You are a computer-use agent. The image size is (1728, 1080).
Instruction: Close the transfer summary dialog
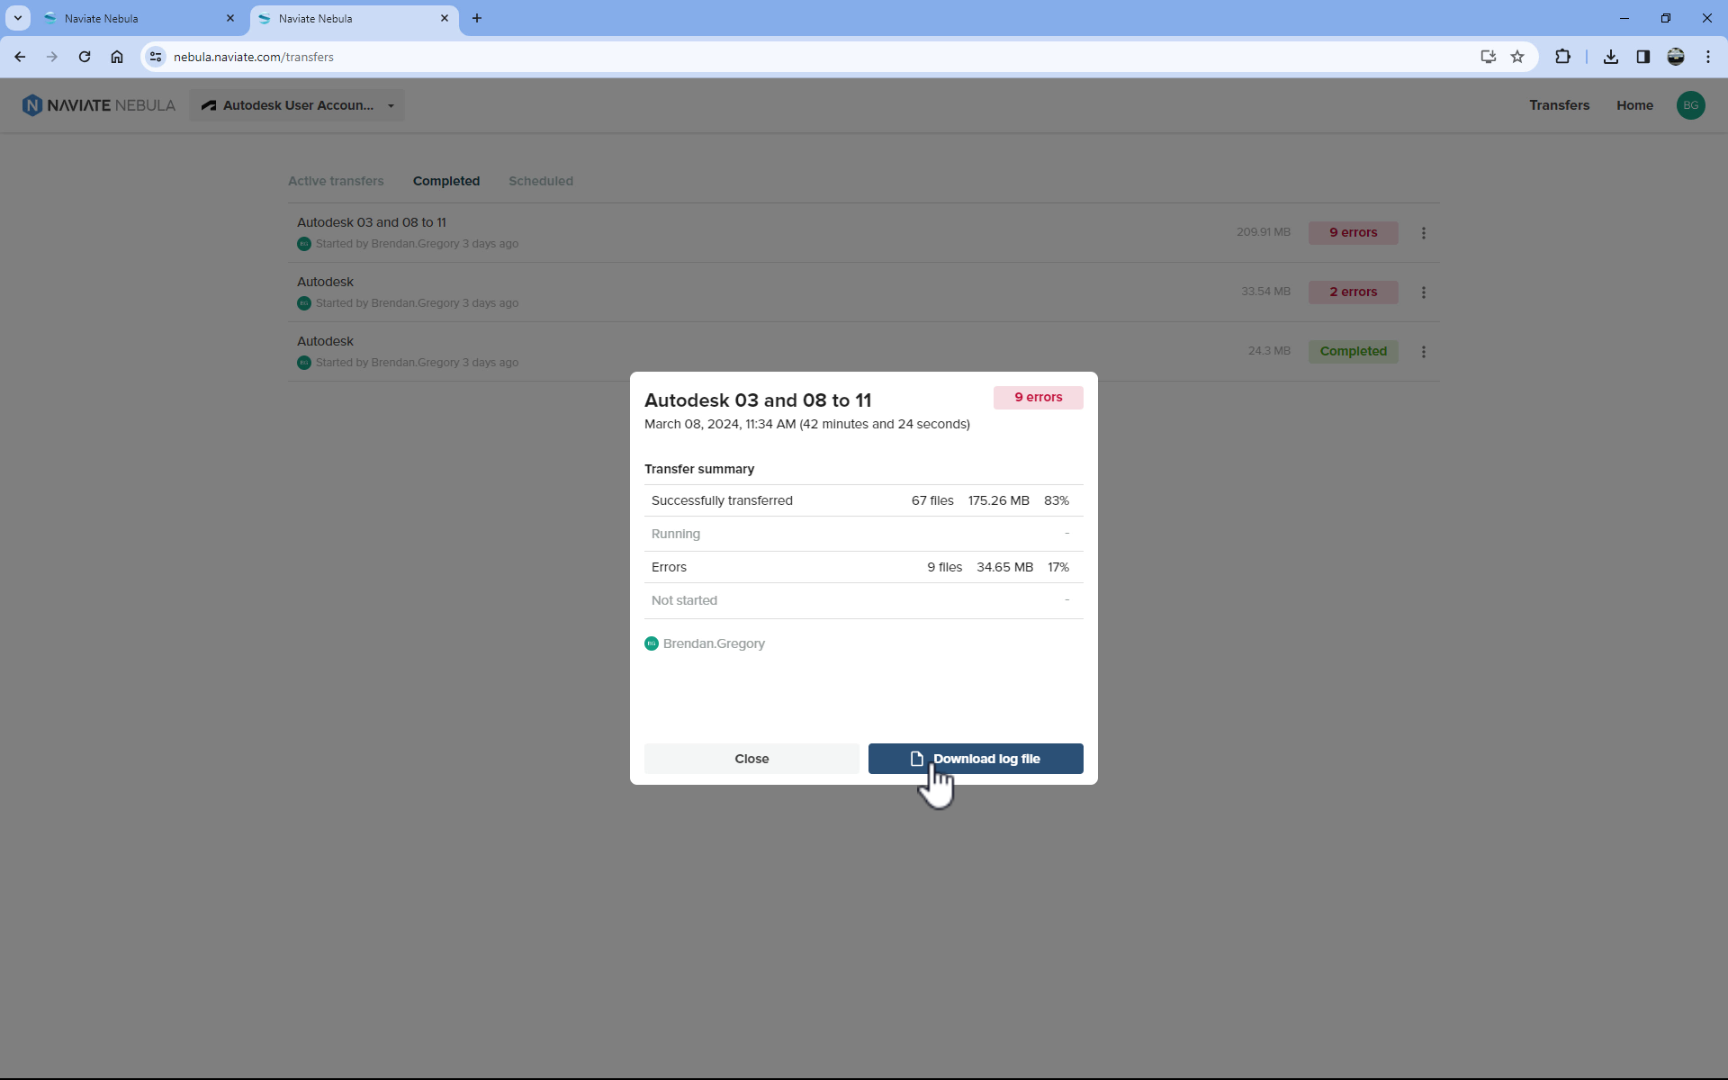point(751,758)
